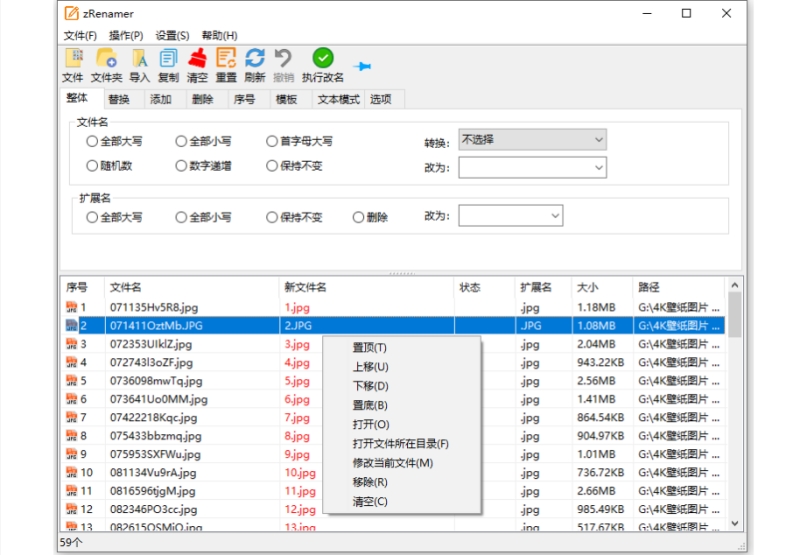Click the file list scrollbar up arrow
800x555 pixels.
tap(735, 285)
